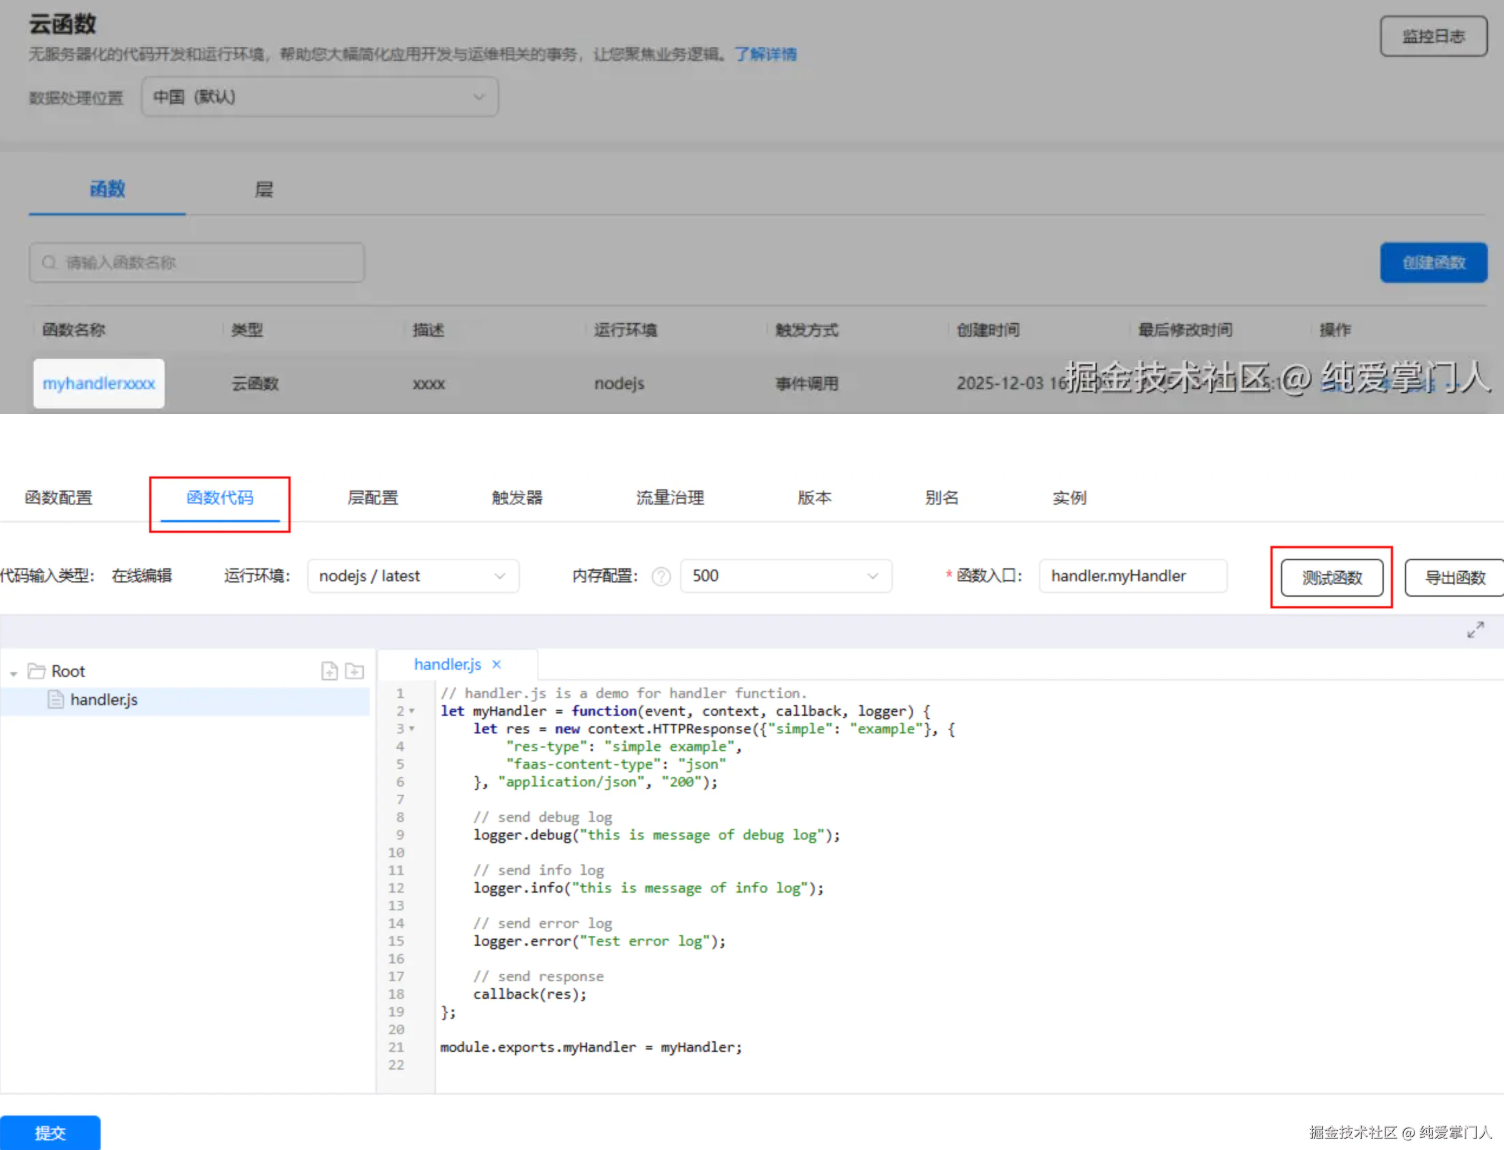Click the 提交 submit button
The width and height of the screenshot is (1504, 1150).
pyautogui.click(x=50, y=1133)
